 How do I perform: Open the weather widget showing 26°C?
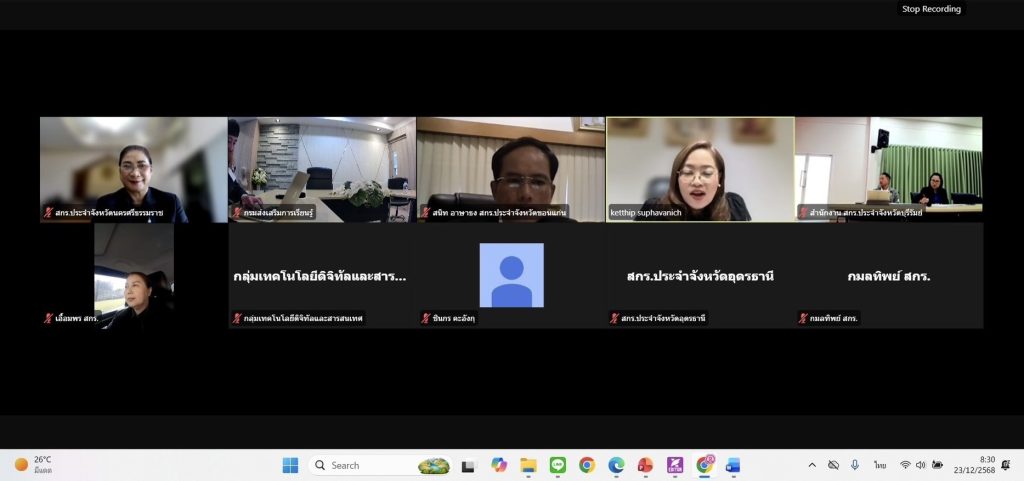(x=35, y=465)
